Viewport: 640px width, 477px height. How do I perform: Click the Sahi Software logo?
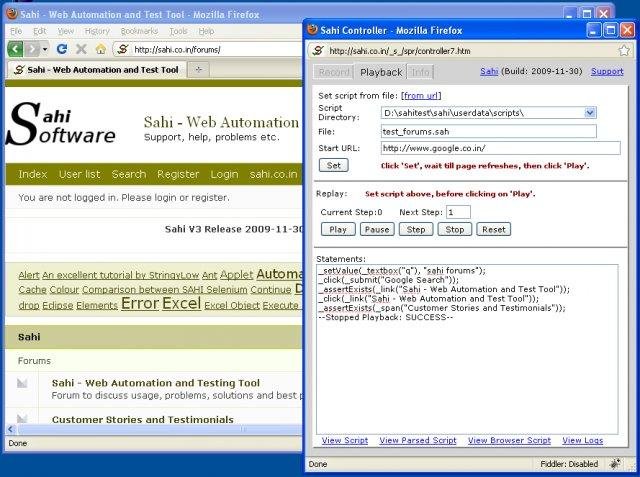60,124
